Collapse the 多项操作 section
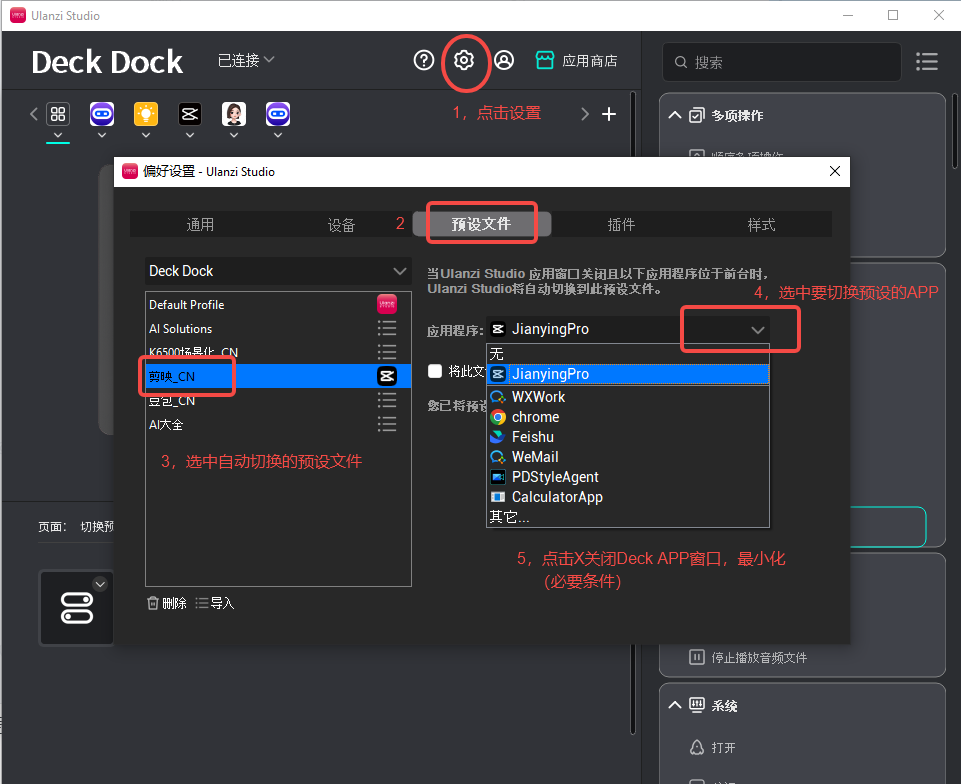The height and width of the screenshot is (784, 961). coord(675,116)
